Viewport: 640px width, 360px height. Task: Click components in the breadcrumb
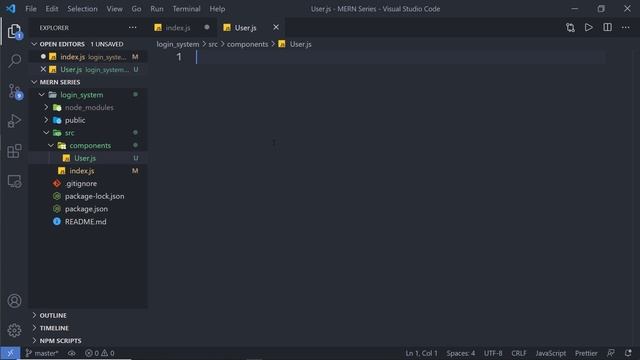coord(247,44)
